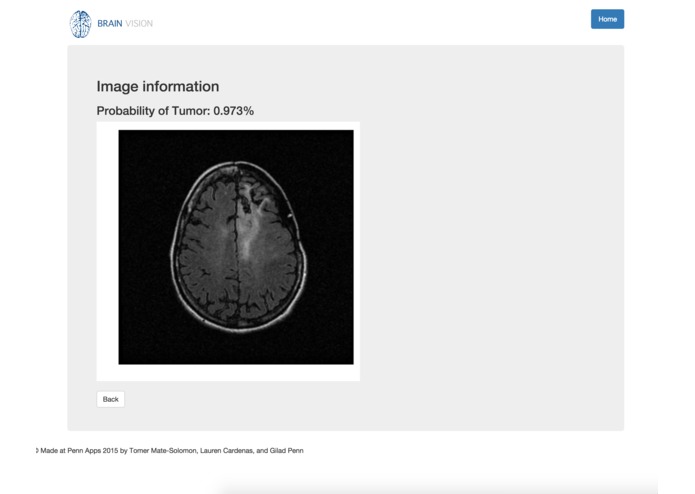Click the "Made at Penn Apps 2015" footer text
The width and height of the screenshot is (695, 494).
[170, 451]
